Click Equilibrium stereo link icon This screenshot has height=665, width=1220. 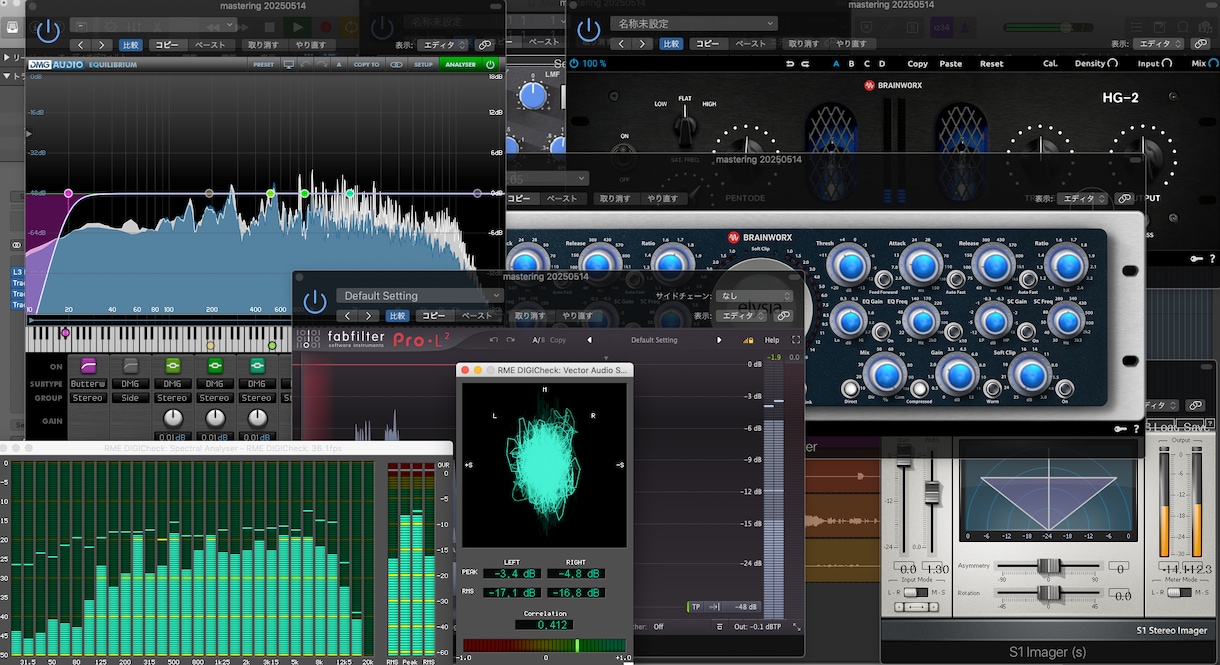click(396, 64)
